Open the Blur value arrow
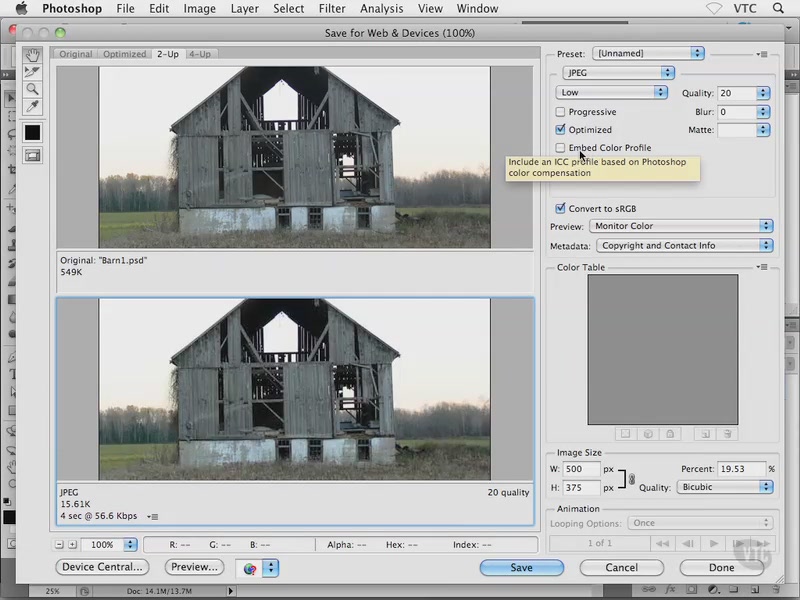This screenshot has width=800, height=600. pos(763,112)
